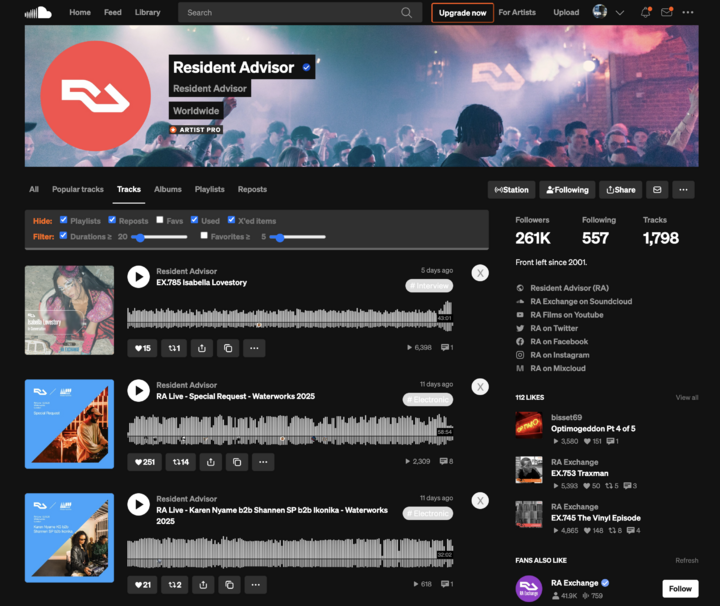The width and height of the screenshot is (720, 606).
Task: Adjust the Favorites slider handle
Action: pyautogui.click(x=280, y=237)
